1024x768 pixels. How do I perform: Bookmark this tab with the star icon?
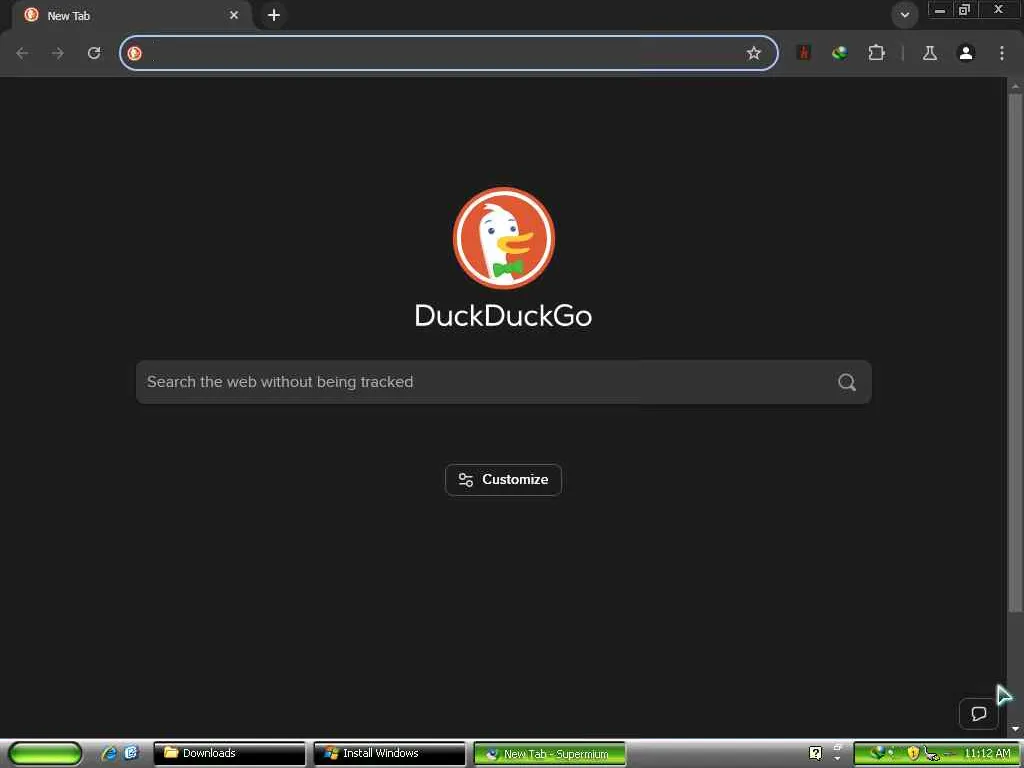[x=754, y=53]
